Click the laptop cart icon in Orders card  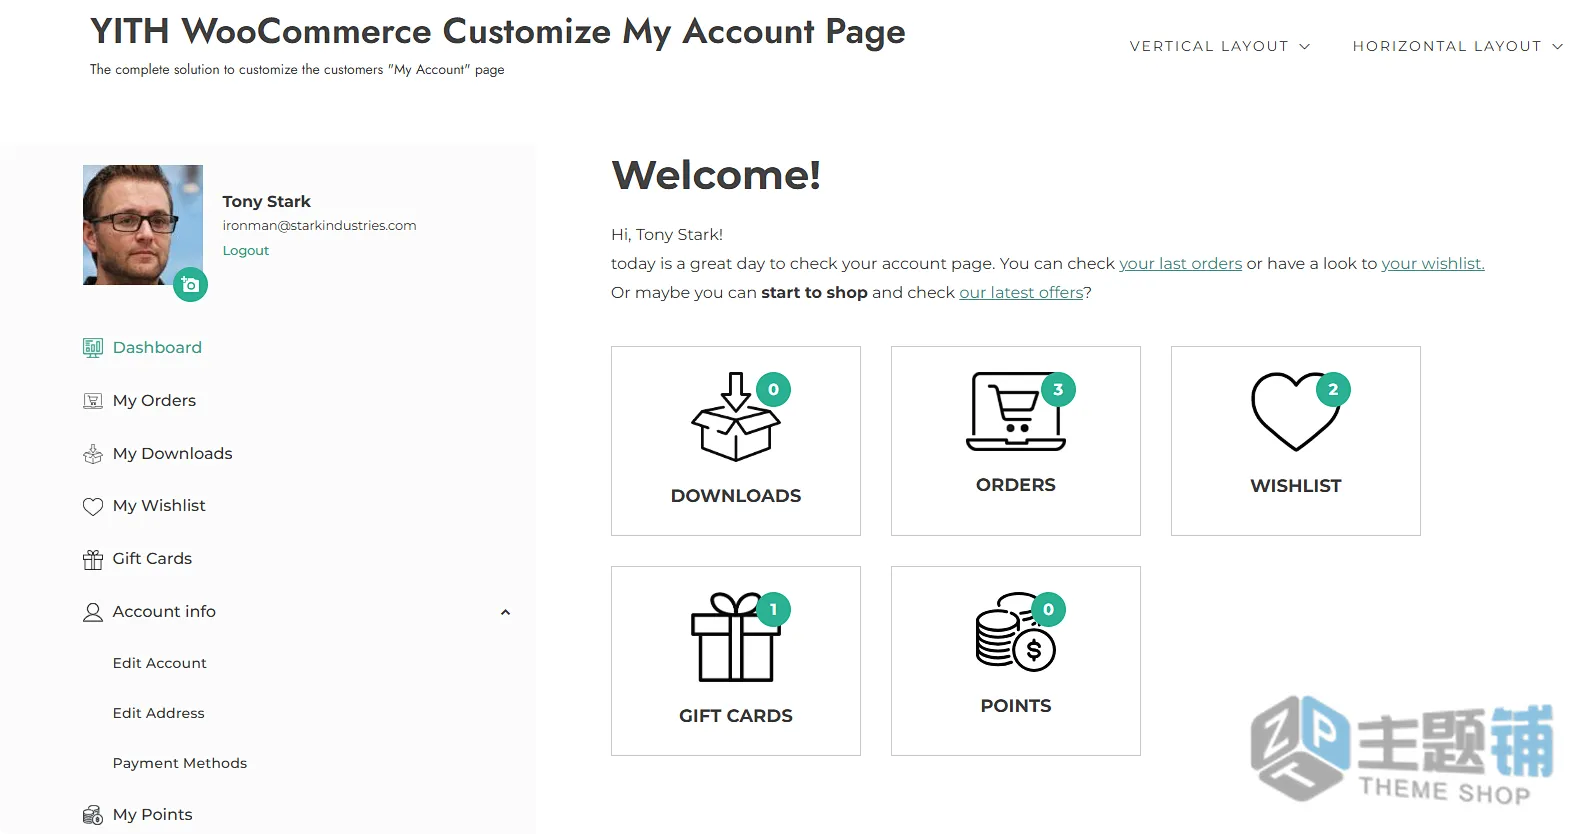click(x=1016, y=411)
